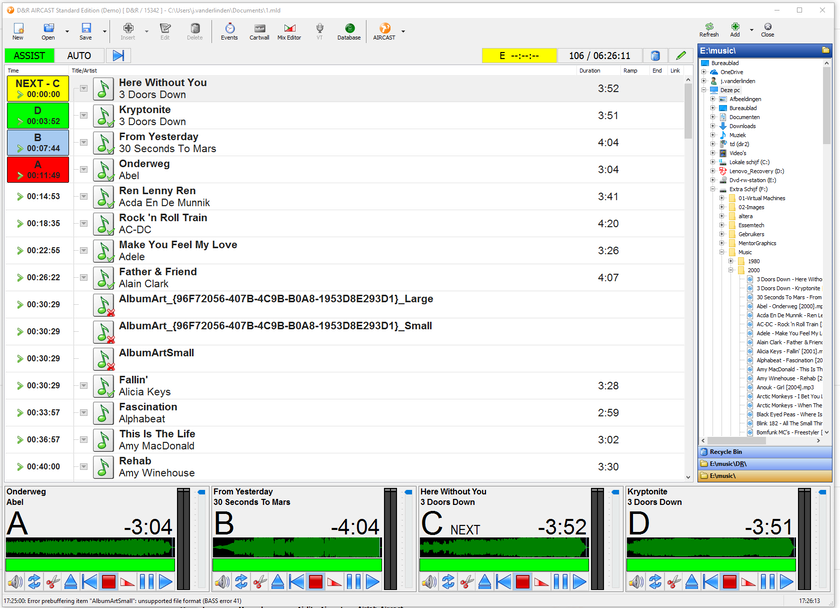The height and width of the screenshot is (608, 840).
Task: Eject the track from player C
Action: coord(485,582)
